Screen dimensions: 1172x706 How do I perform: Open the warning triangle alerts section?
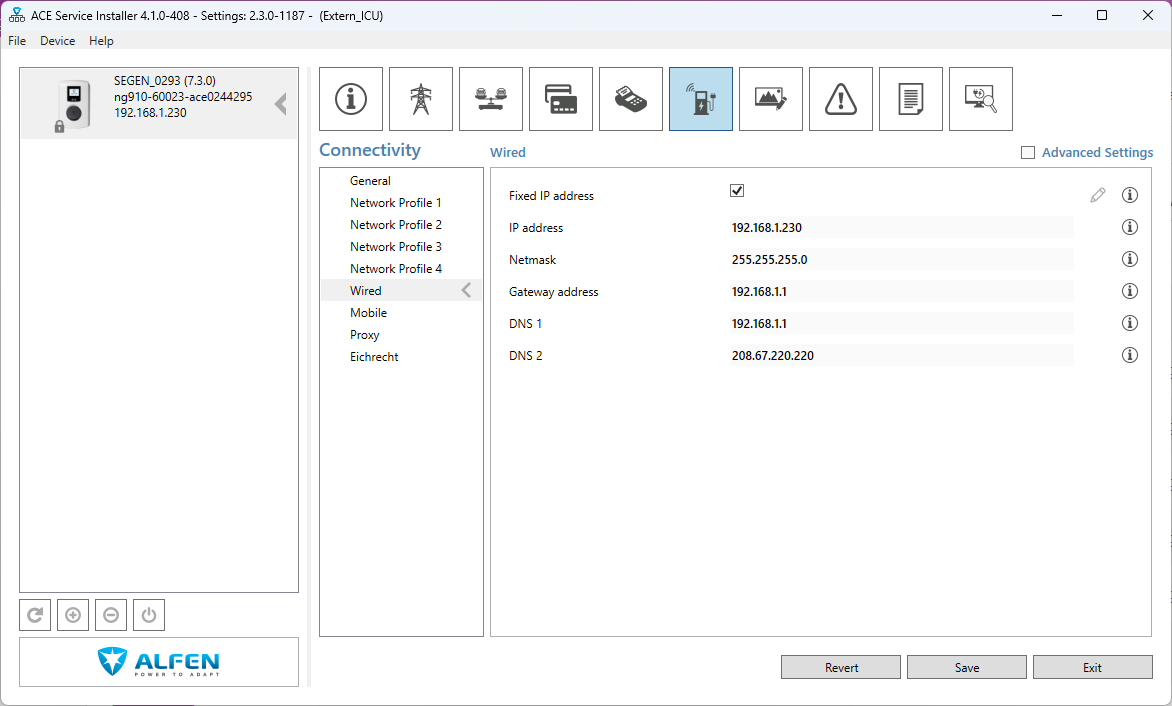[x=841, y=99]
